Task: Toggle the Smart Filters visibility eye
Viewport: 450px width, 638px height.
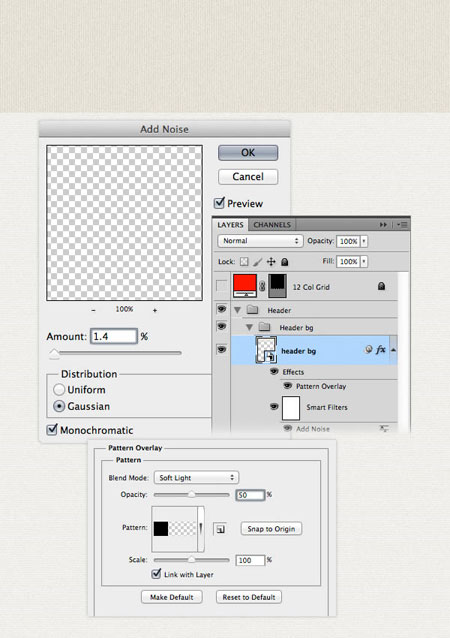Action: pos(274,406)
